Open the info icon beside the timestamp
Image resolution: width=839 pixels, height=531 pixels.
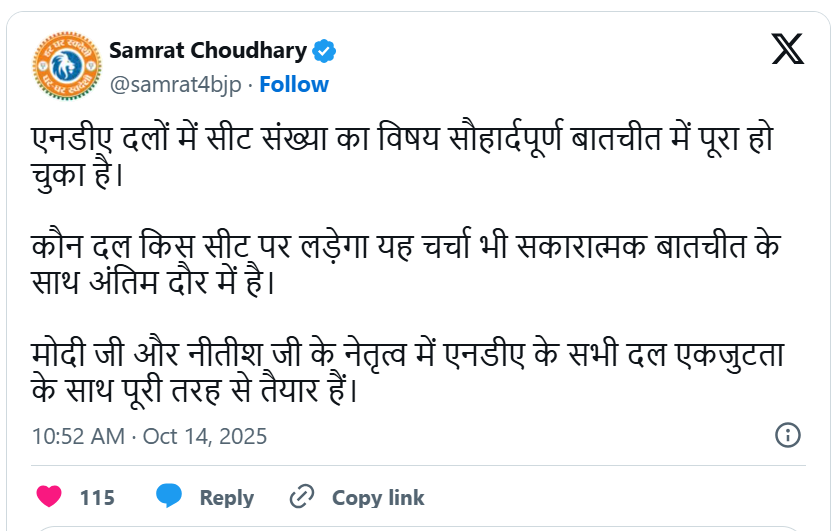click(787, 436)
